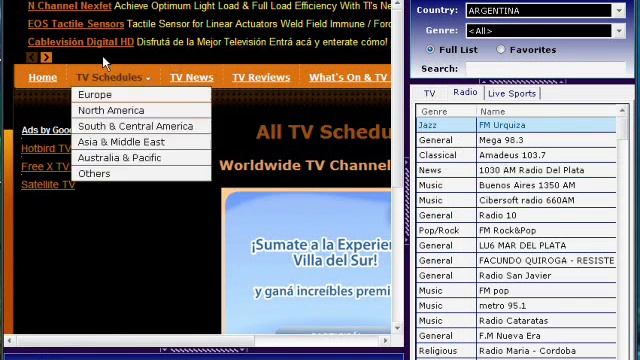Select the Favorites radio button
Screen dimensions: 640x360
(500, 49)
